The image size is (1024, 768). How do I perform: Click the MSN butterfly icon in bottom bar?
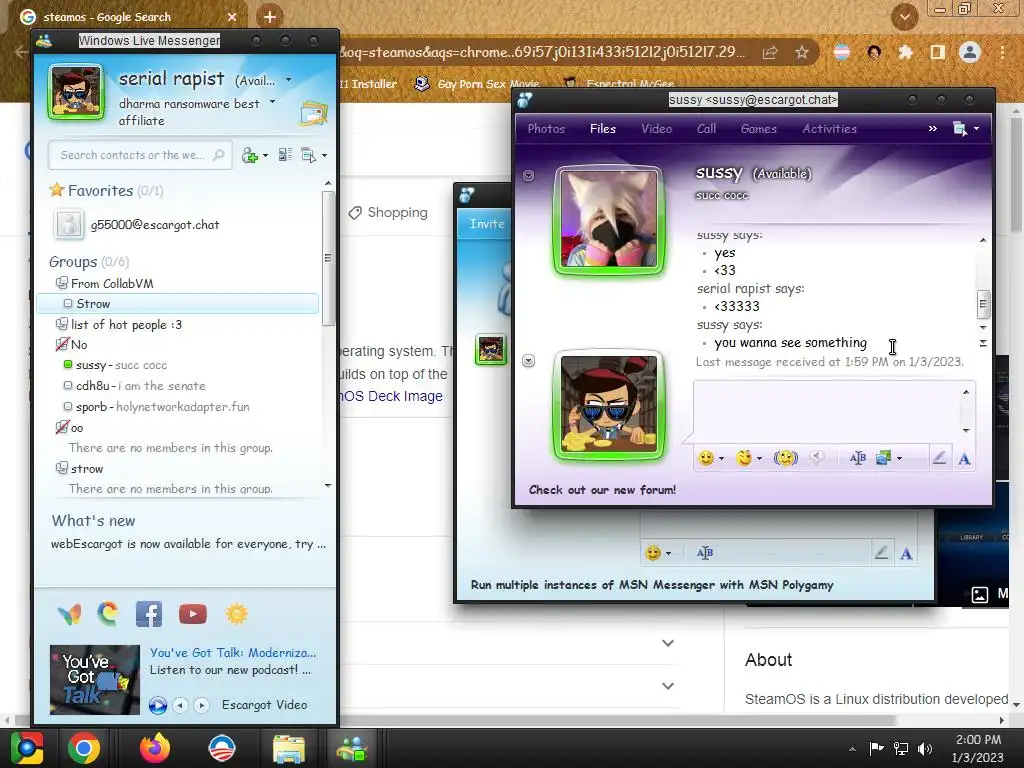point(69,614)
